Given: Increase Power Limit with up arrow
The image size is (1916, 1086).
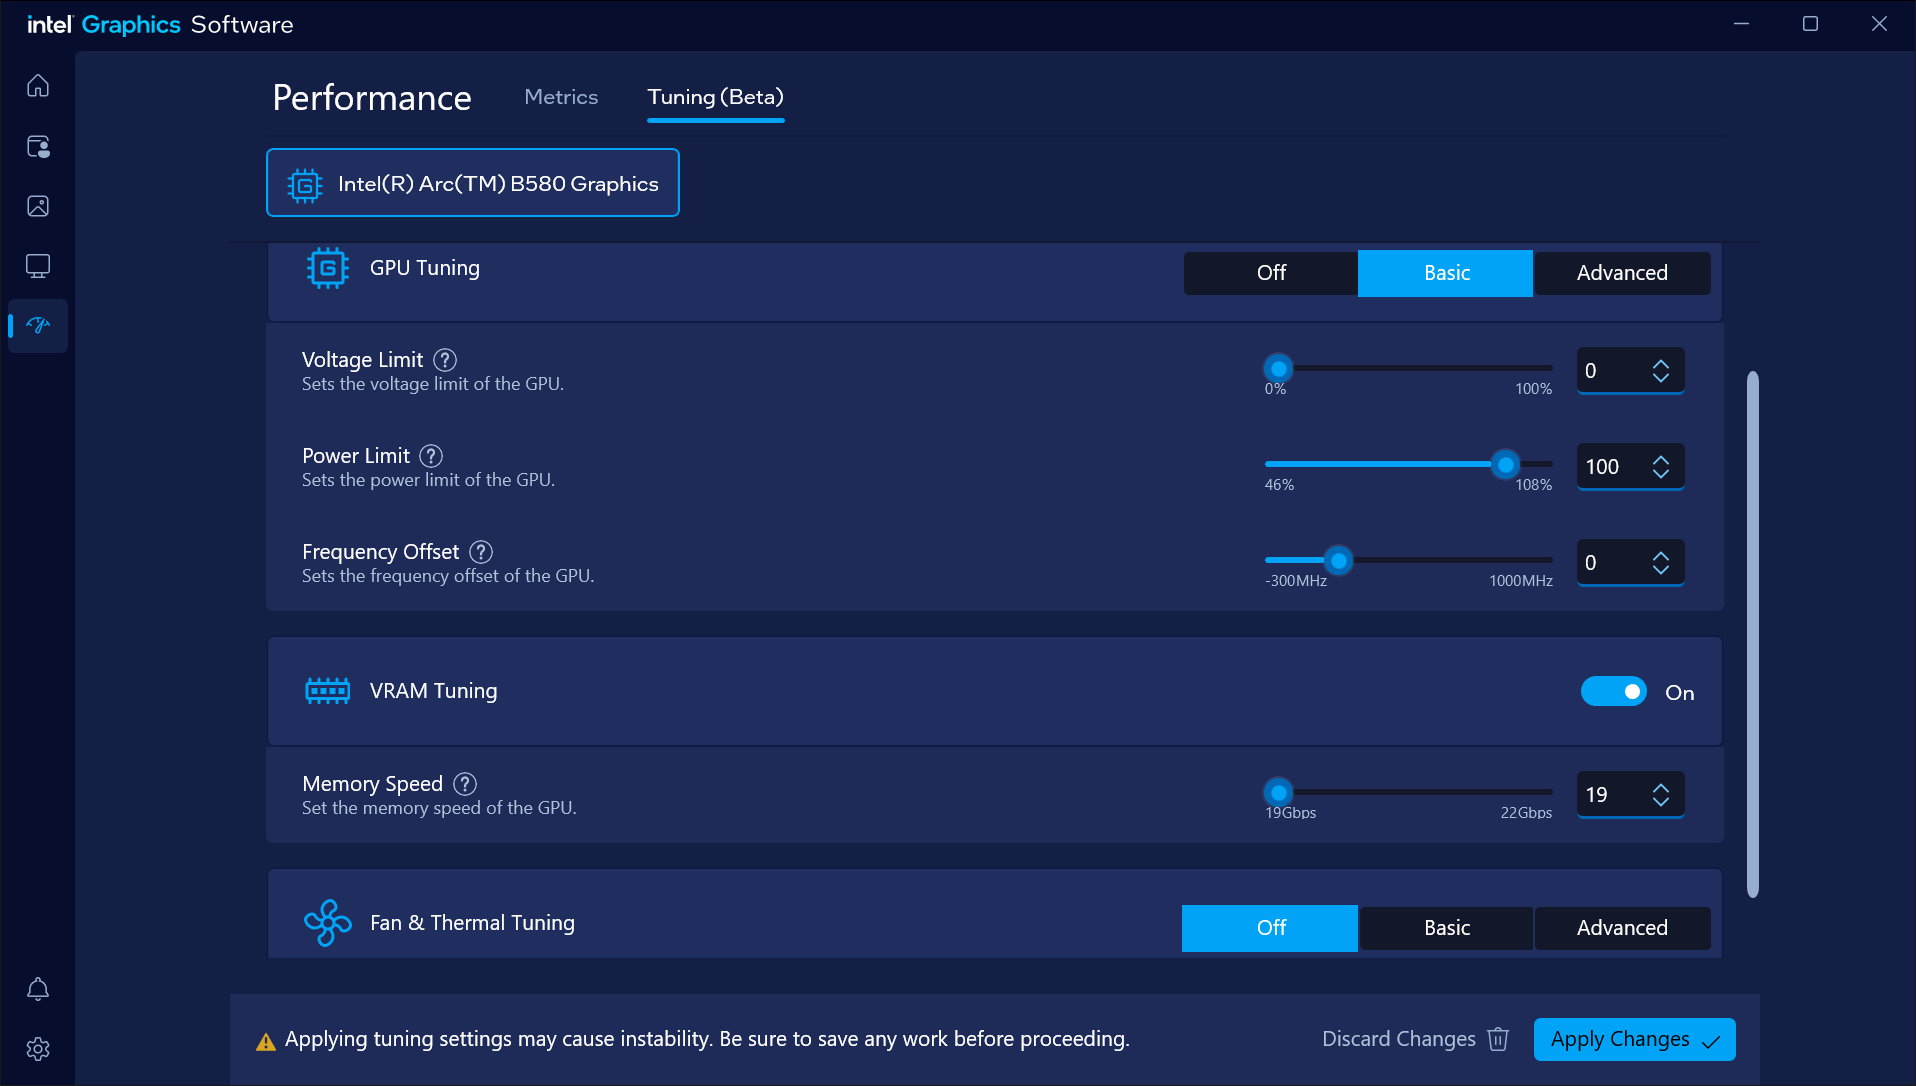Looking at the screenshot, I should click(x=1661, y=460).
